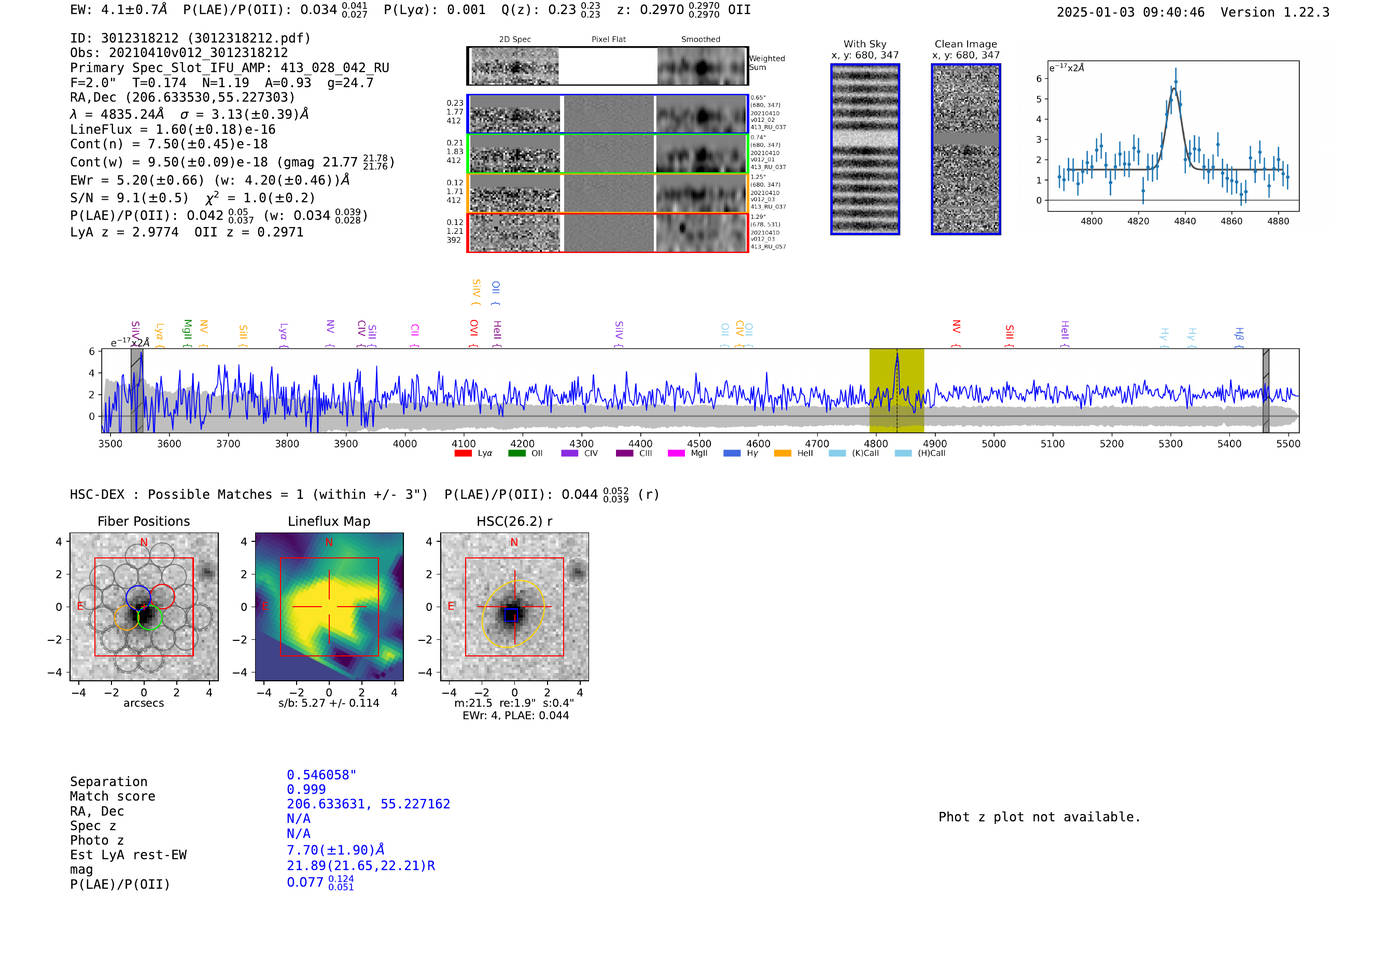Screen dimensions: 1400x953
Task: Click the (K)CaII legend swatch
Action: pyautogui.click(x=837, y=453)
